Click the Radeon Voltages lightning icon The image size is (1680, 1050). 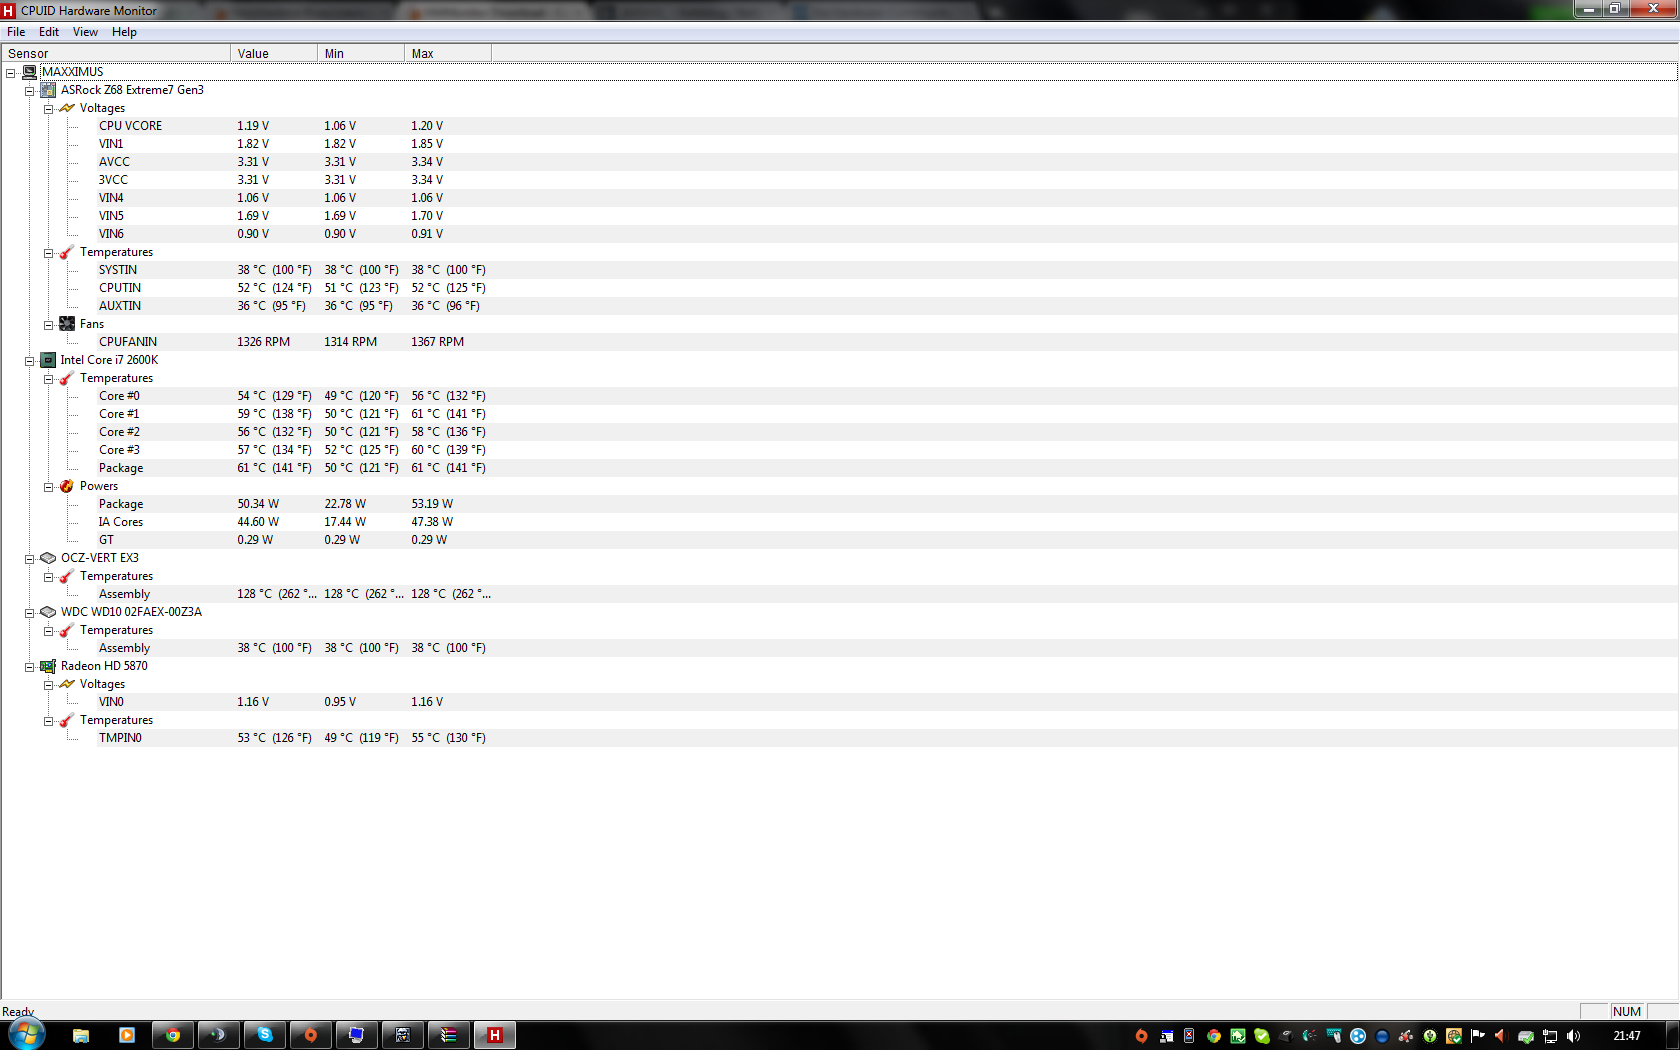[x=67, y=684]
